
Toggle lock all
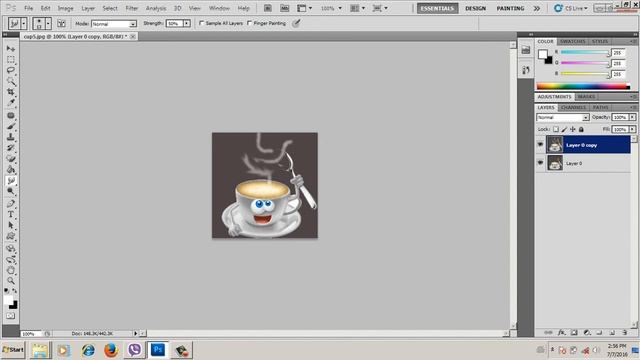click(581, 129)
